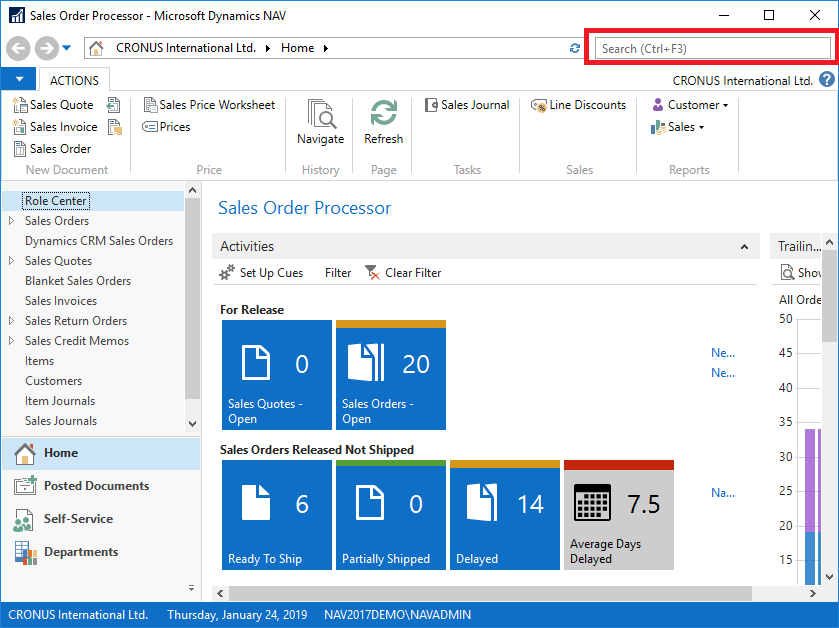Click the Navigate button

click(321, 122)
